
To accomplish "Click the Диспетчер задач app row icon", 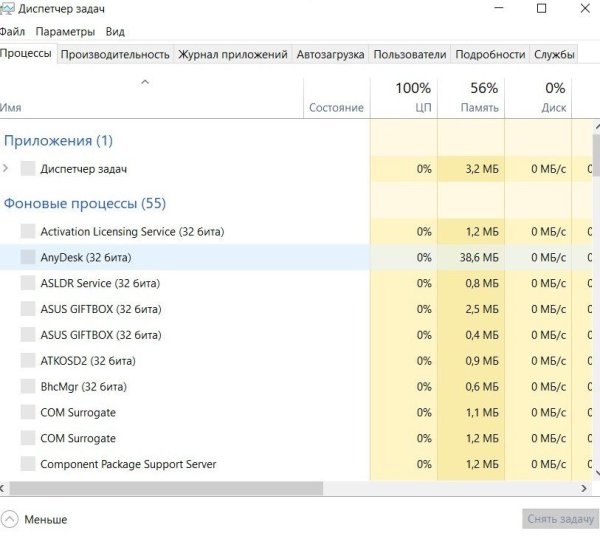I will [27, 169].
